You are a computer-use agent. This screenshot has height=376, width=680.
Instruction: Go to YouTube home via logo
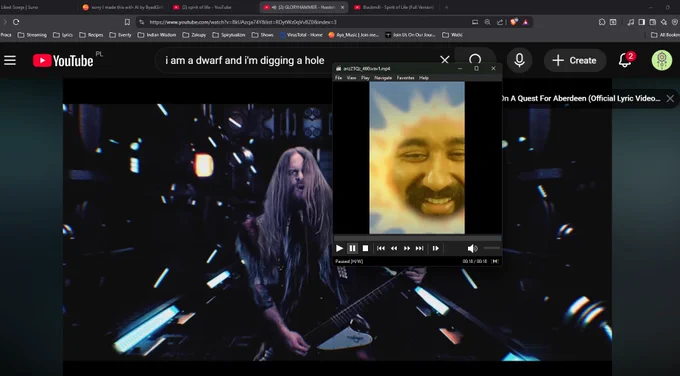click(x=63, y=60)
